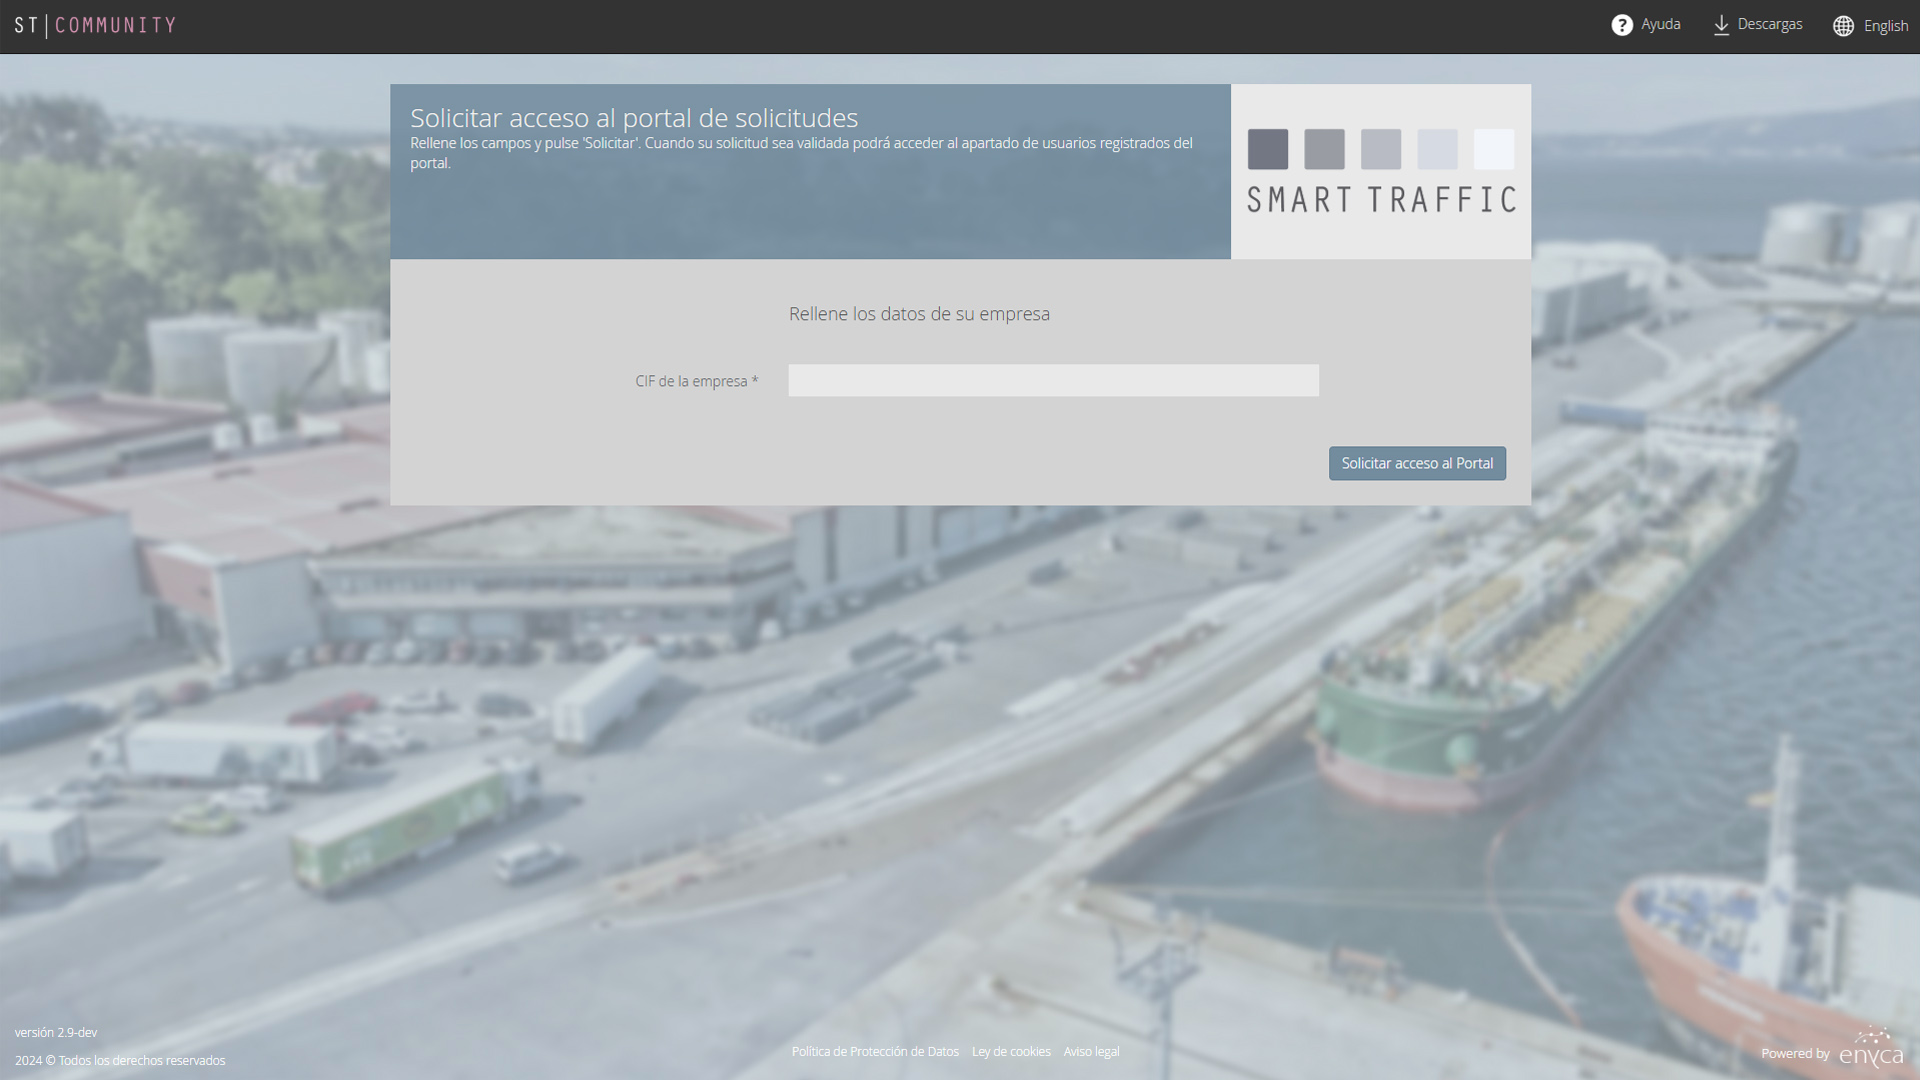The height and width of the screenshot is (1080, 1920).
Task: Open the Aviso legal link
Action: (x=1091, y=1052)
